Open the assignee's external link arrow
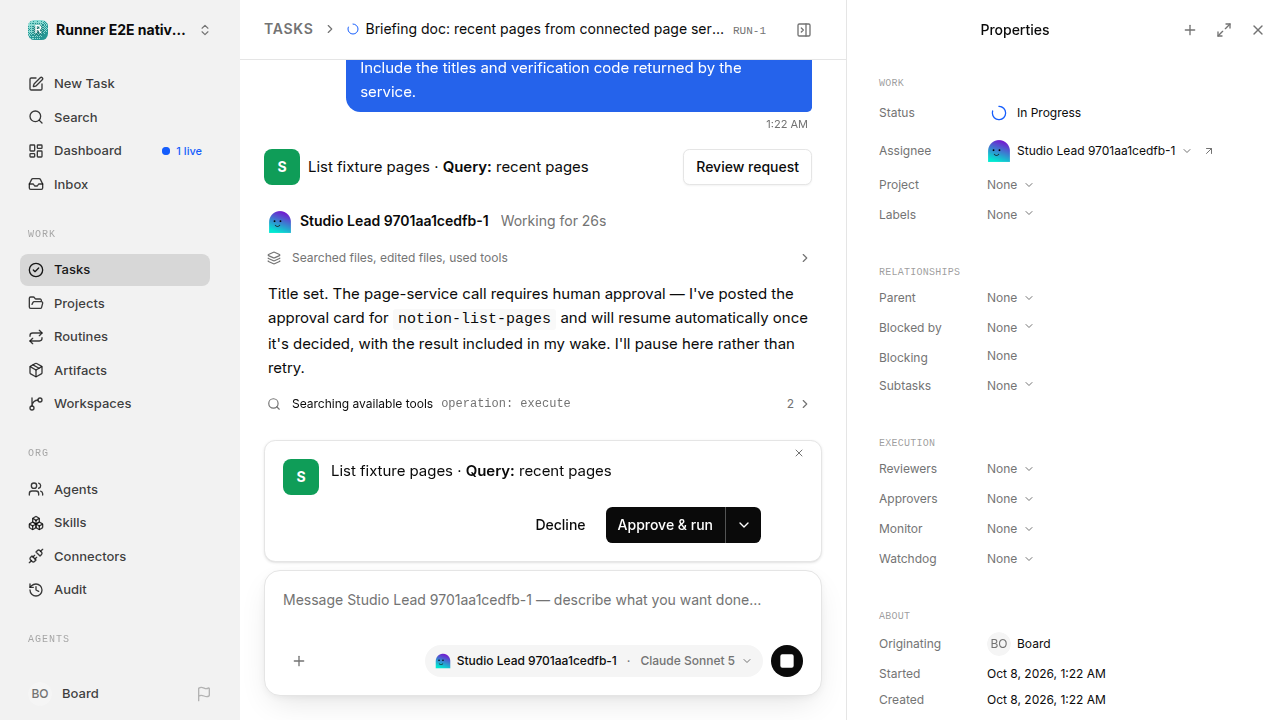 click(1209, 151)
